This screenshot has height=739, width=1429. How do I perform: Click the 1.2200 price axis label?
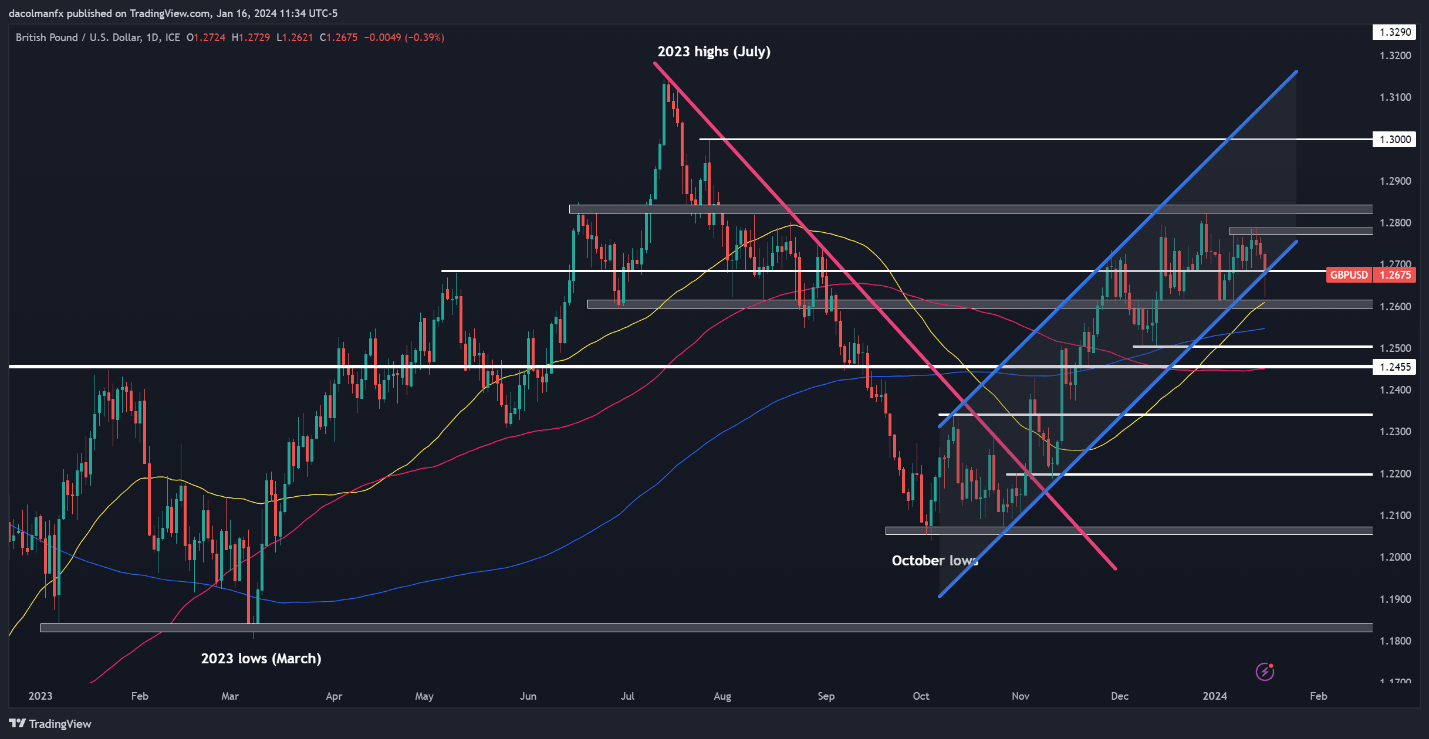click(1394, 473)
